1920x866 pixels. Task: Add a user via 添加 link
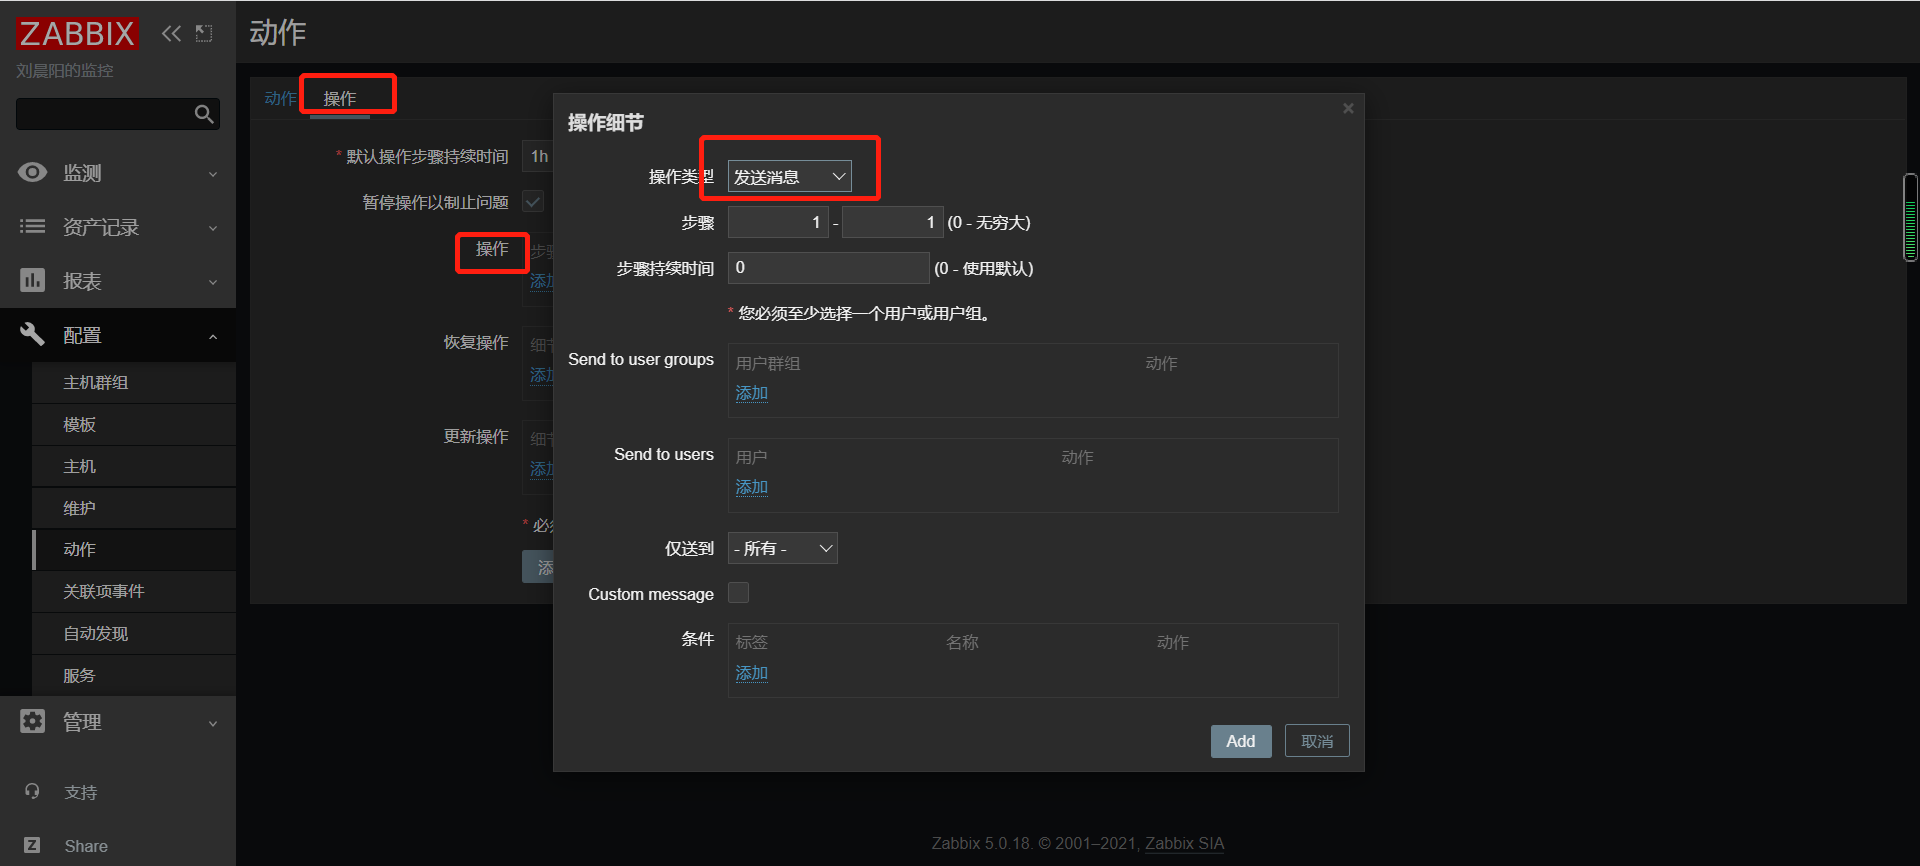click(x=752, y=487)
